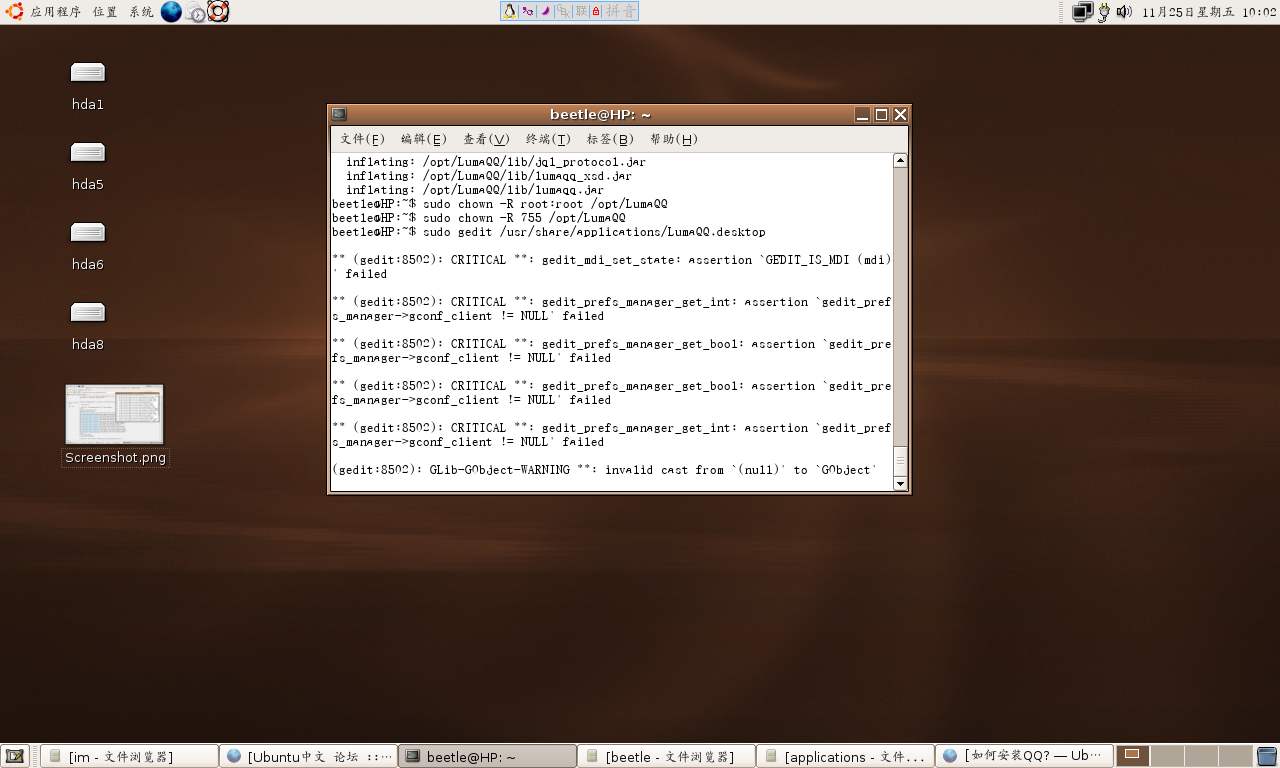Toggle the GBK charset input icon
The width and height of the screenshot is (1280, 768).
click(563, 11)
